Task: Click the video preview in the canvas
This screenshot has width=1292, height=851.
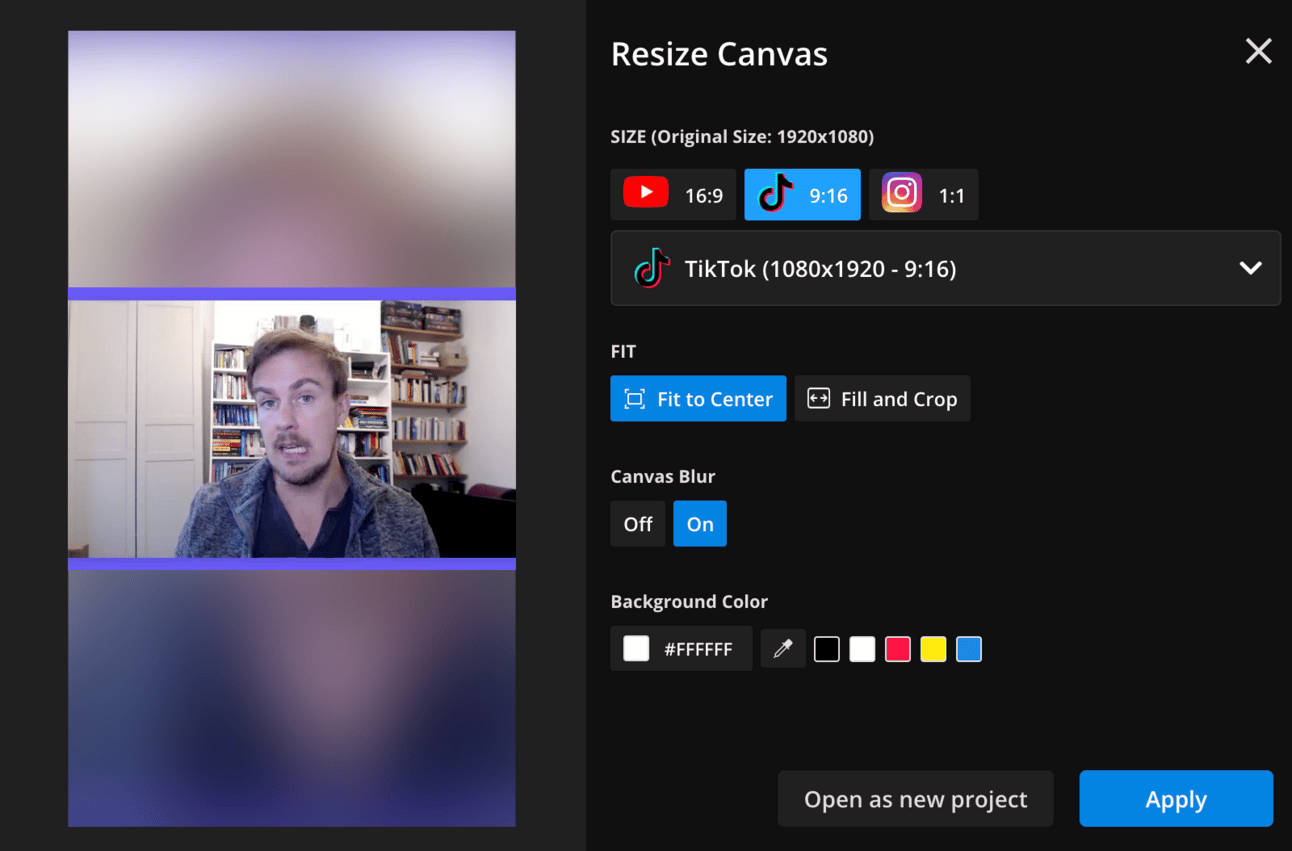Action: click(292, 429)
